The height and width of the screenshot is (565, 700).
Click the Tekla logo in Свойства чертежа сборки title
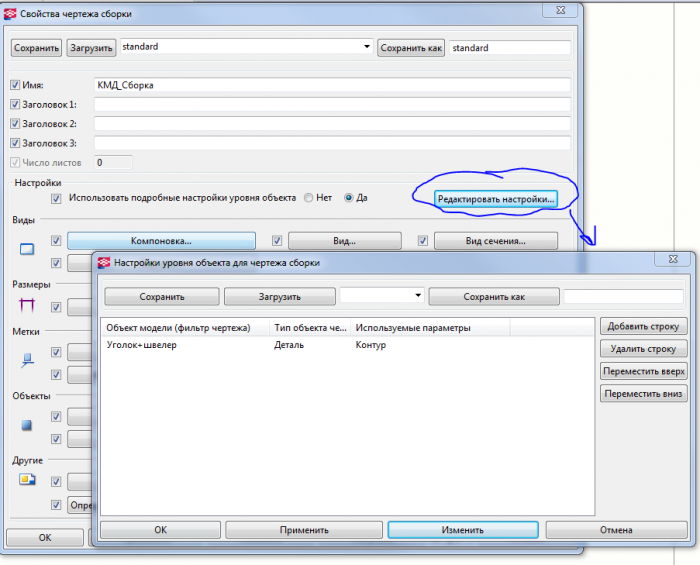pos(10,14)
